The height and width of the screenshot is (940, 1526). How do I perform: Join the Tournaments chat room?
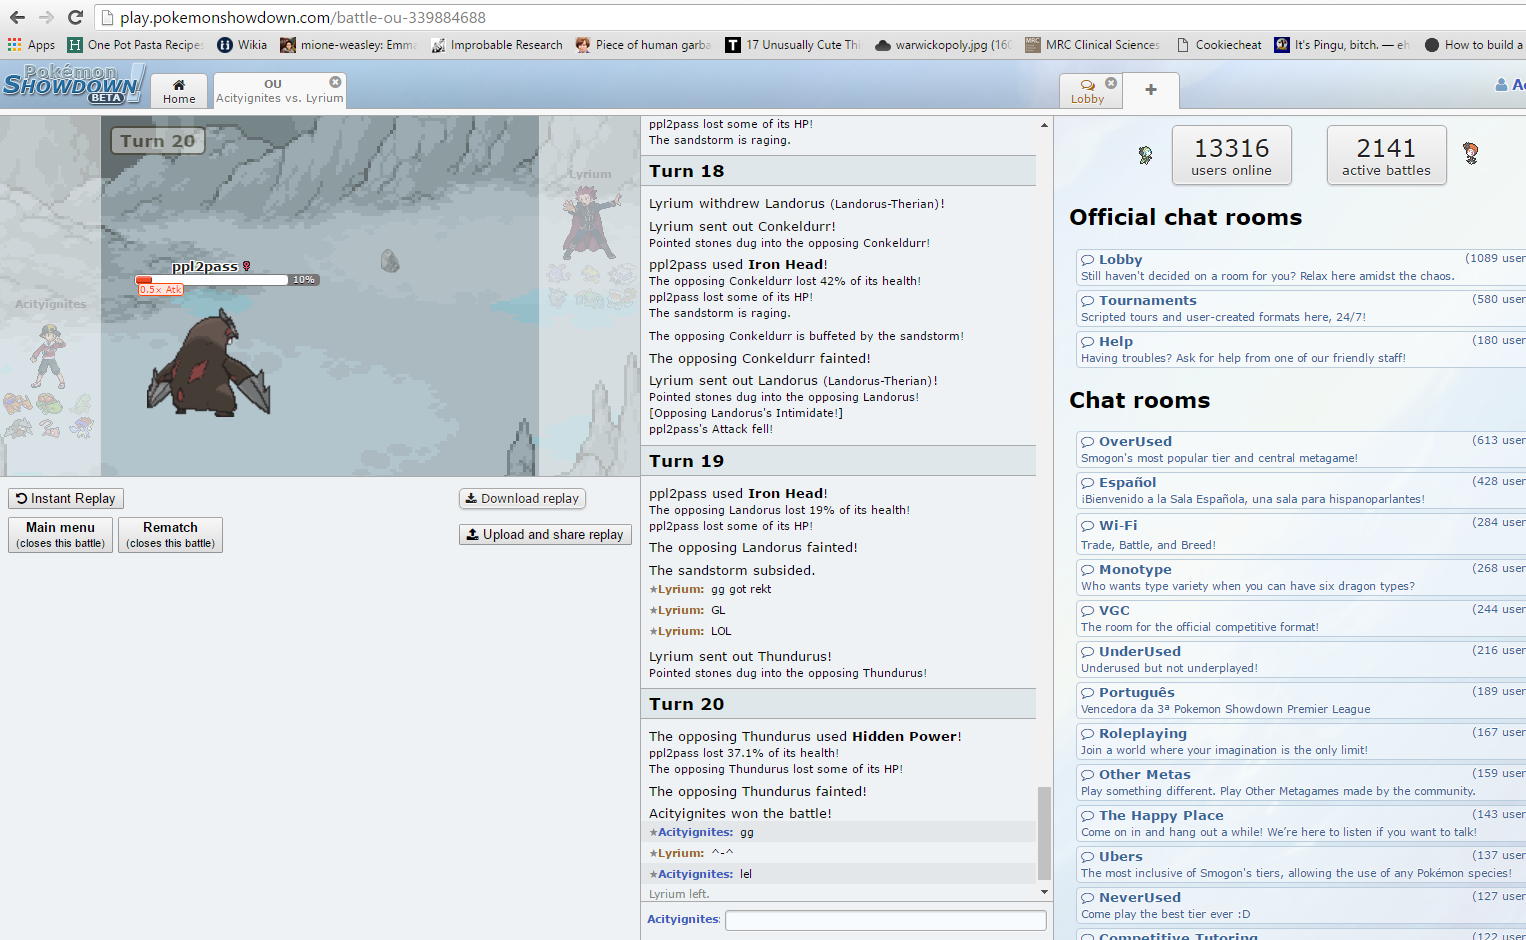coord(1300,308)
